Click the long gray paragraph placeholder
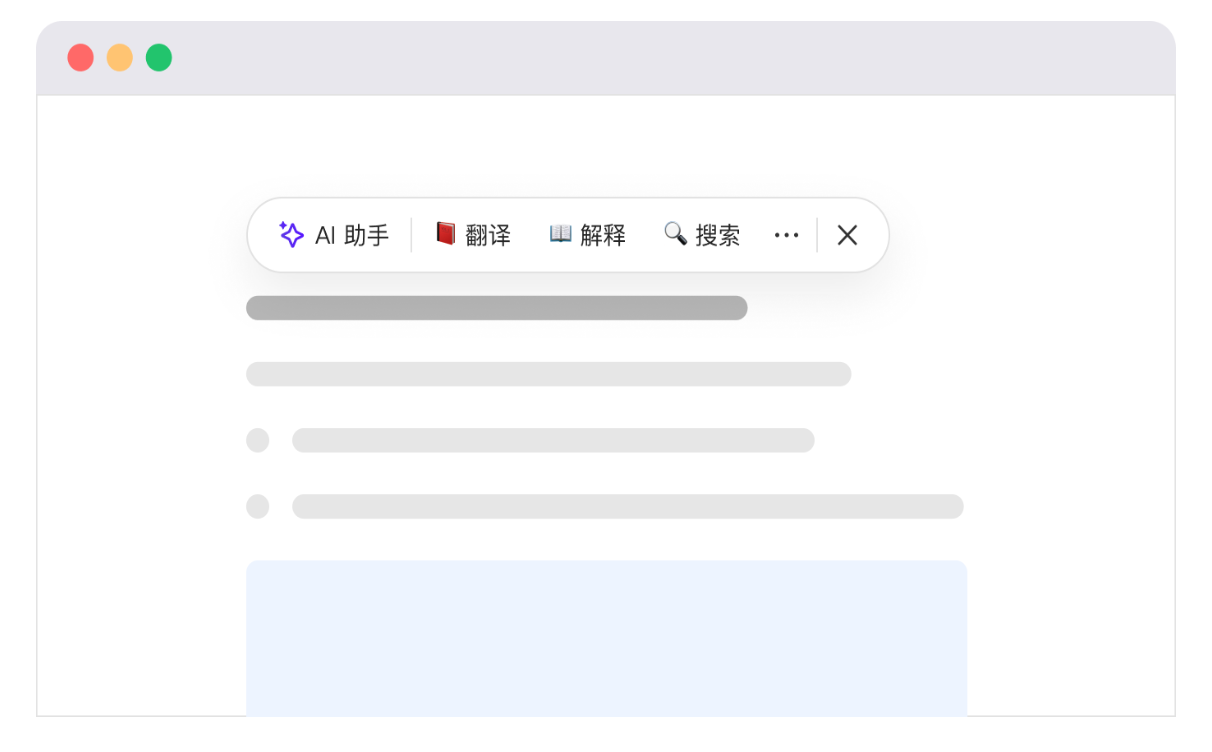This screenshot has height=752, width=1212. pyautogui.click(x=549, y=373)
